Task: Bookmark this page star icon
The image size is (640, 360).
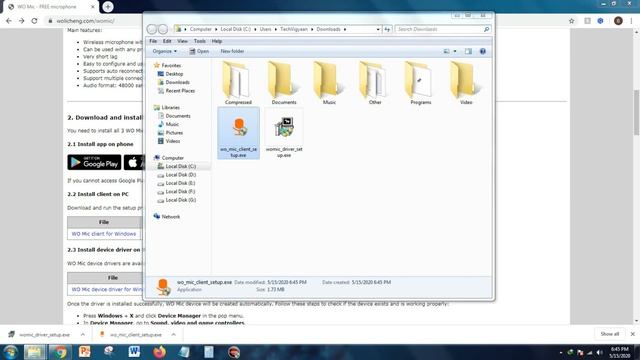Action: [x=571, y=21]
